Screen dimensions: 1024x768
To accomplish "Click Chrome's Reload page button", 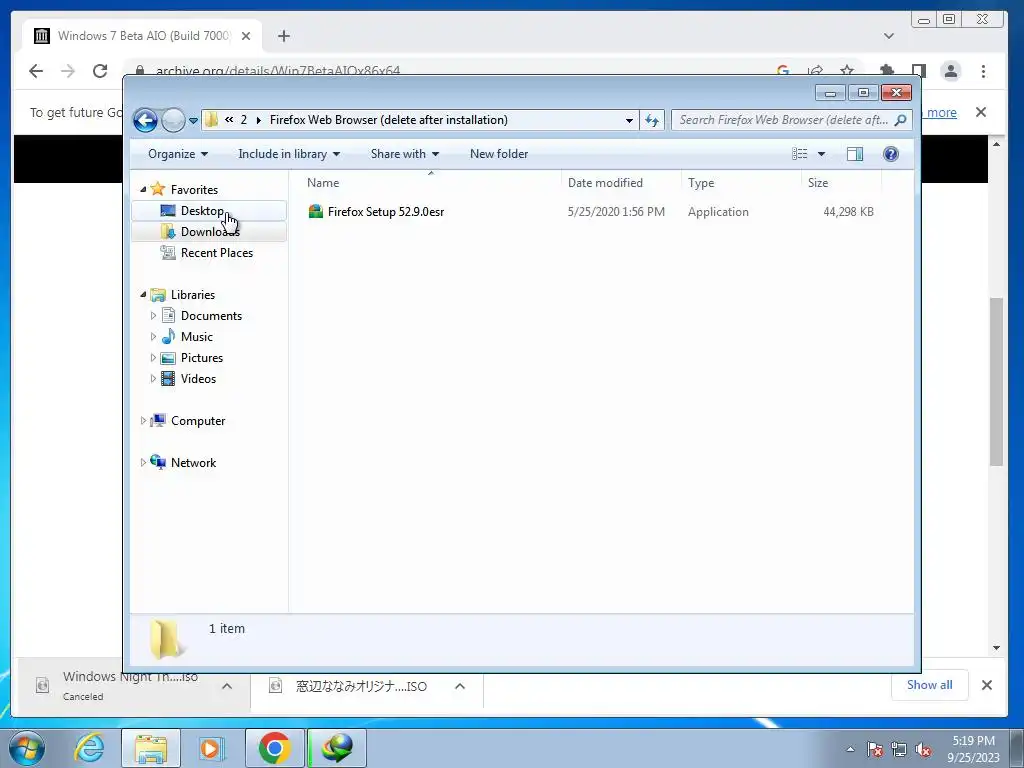I will [100, 71].
